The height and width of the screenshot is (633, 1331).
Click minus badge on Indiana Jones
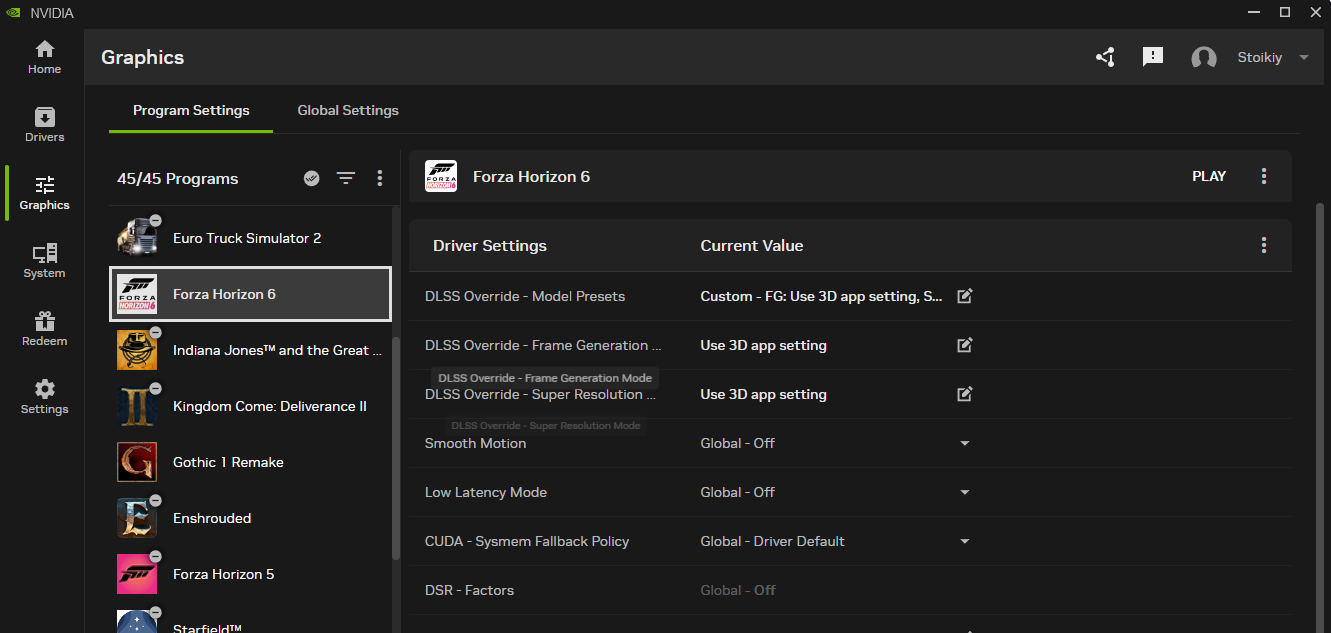click(156, 332)
